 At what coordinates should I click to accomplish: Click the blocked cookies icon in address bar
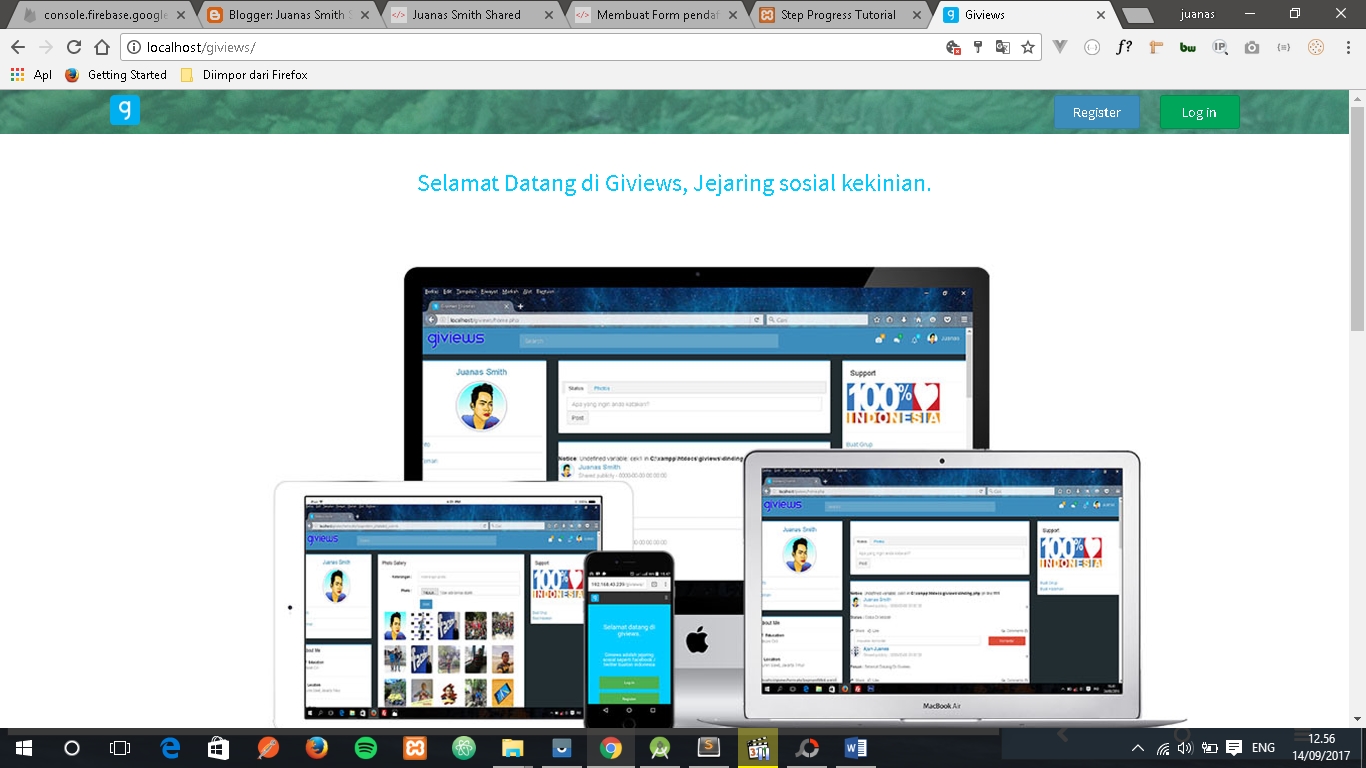953,47
